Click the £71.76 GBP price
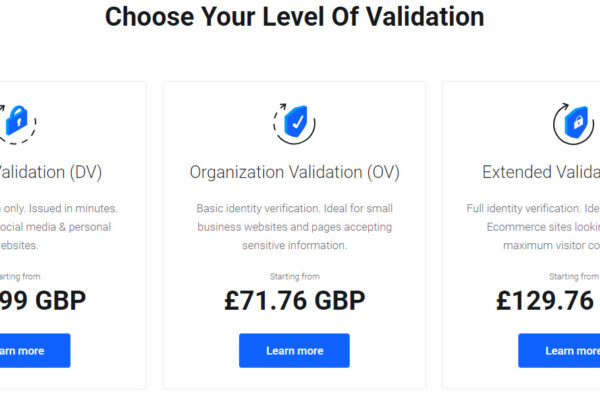Image resolution: width=600 pixels, height=400 pixels. tap(295, 300)
